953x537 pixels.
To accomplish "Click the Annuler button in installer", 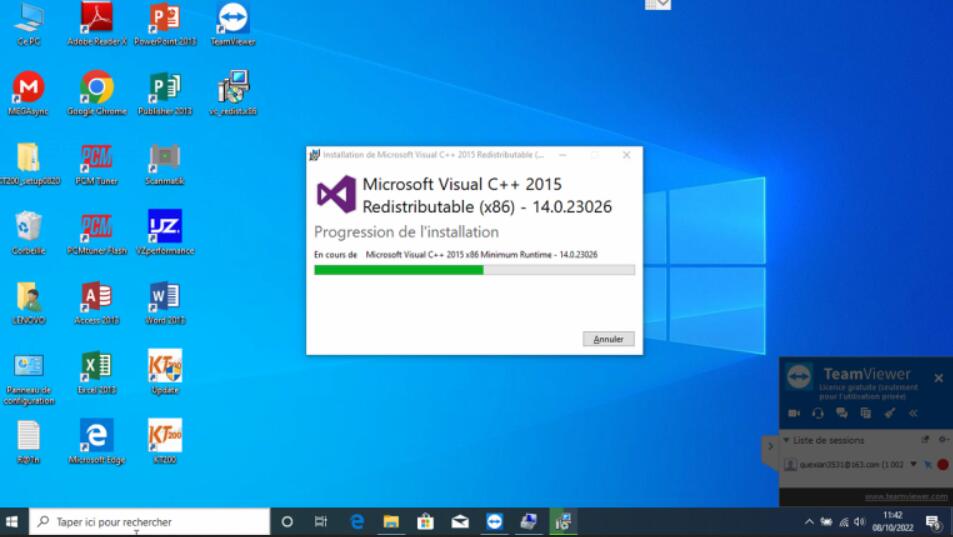I will pyautogui.click(x=608, y=339).
